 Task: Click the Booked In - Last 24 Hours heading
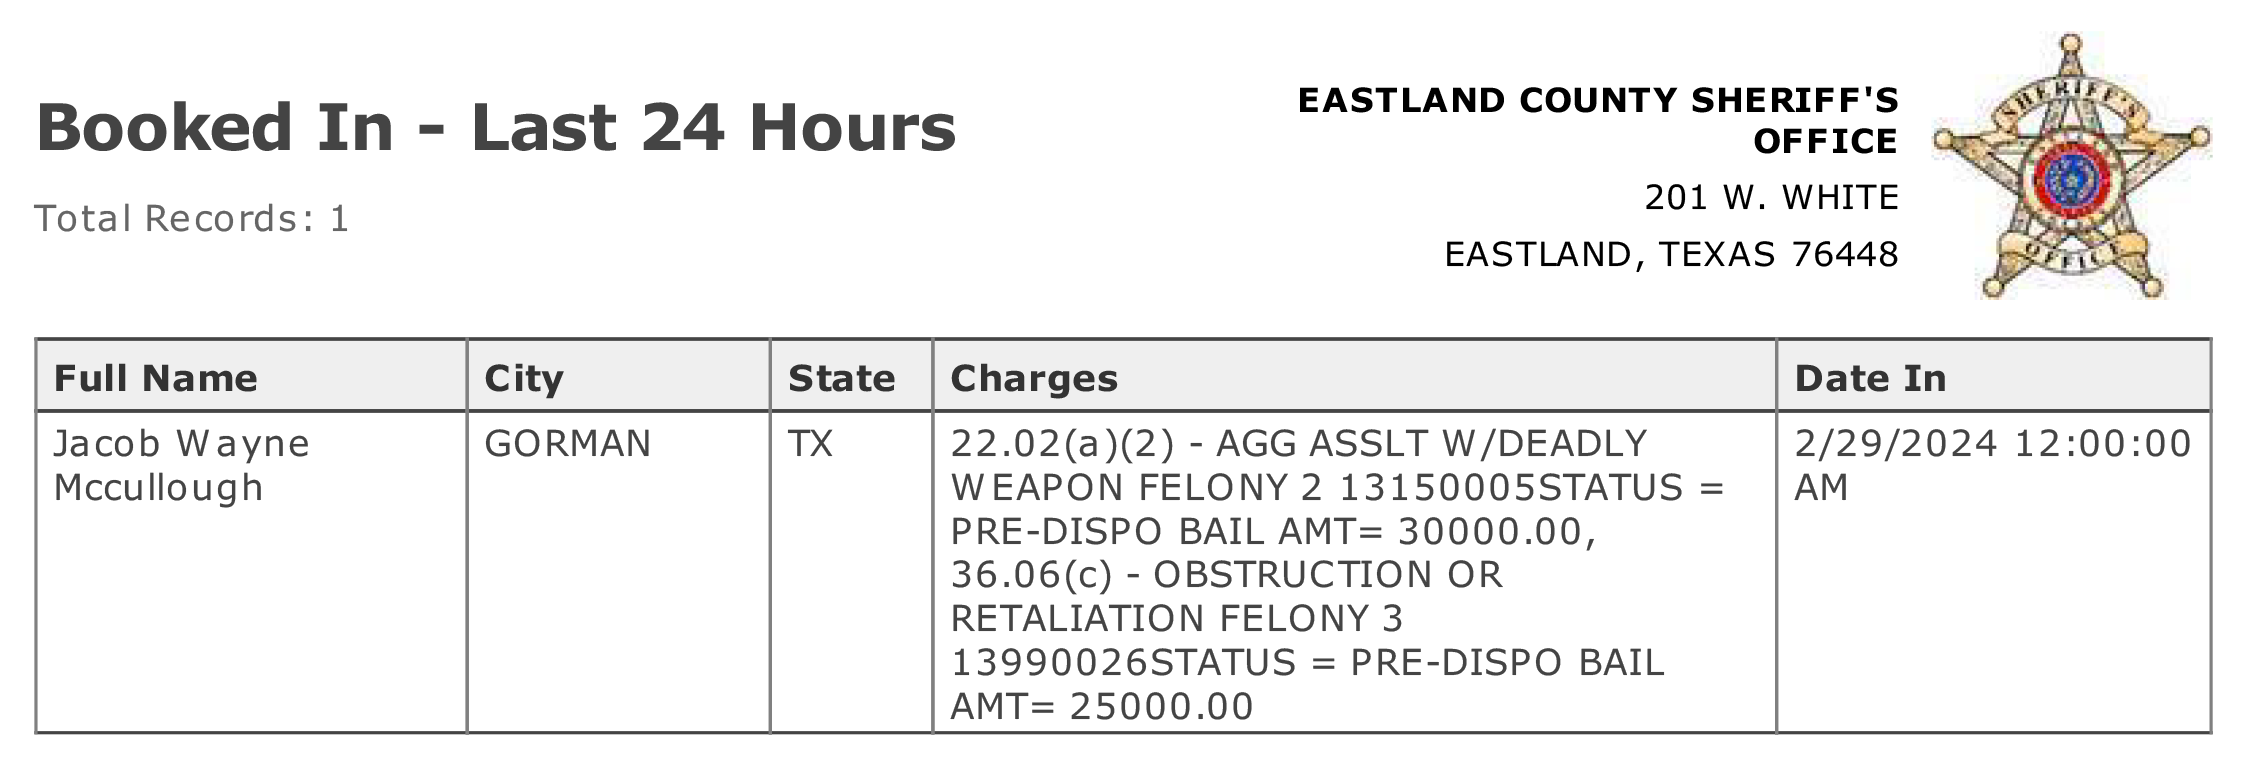(496, 128)
